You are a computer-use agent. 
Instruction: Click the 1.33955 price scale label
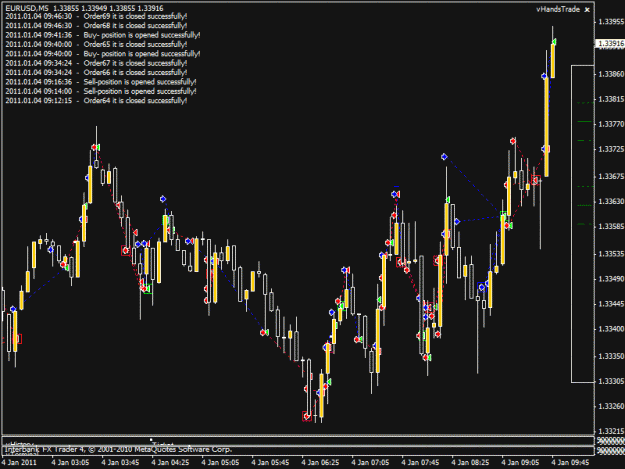[611, 22]
